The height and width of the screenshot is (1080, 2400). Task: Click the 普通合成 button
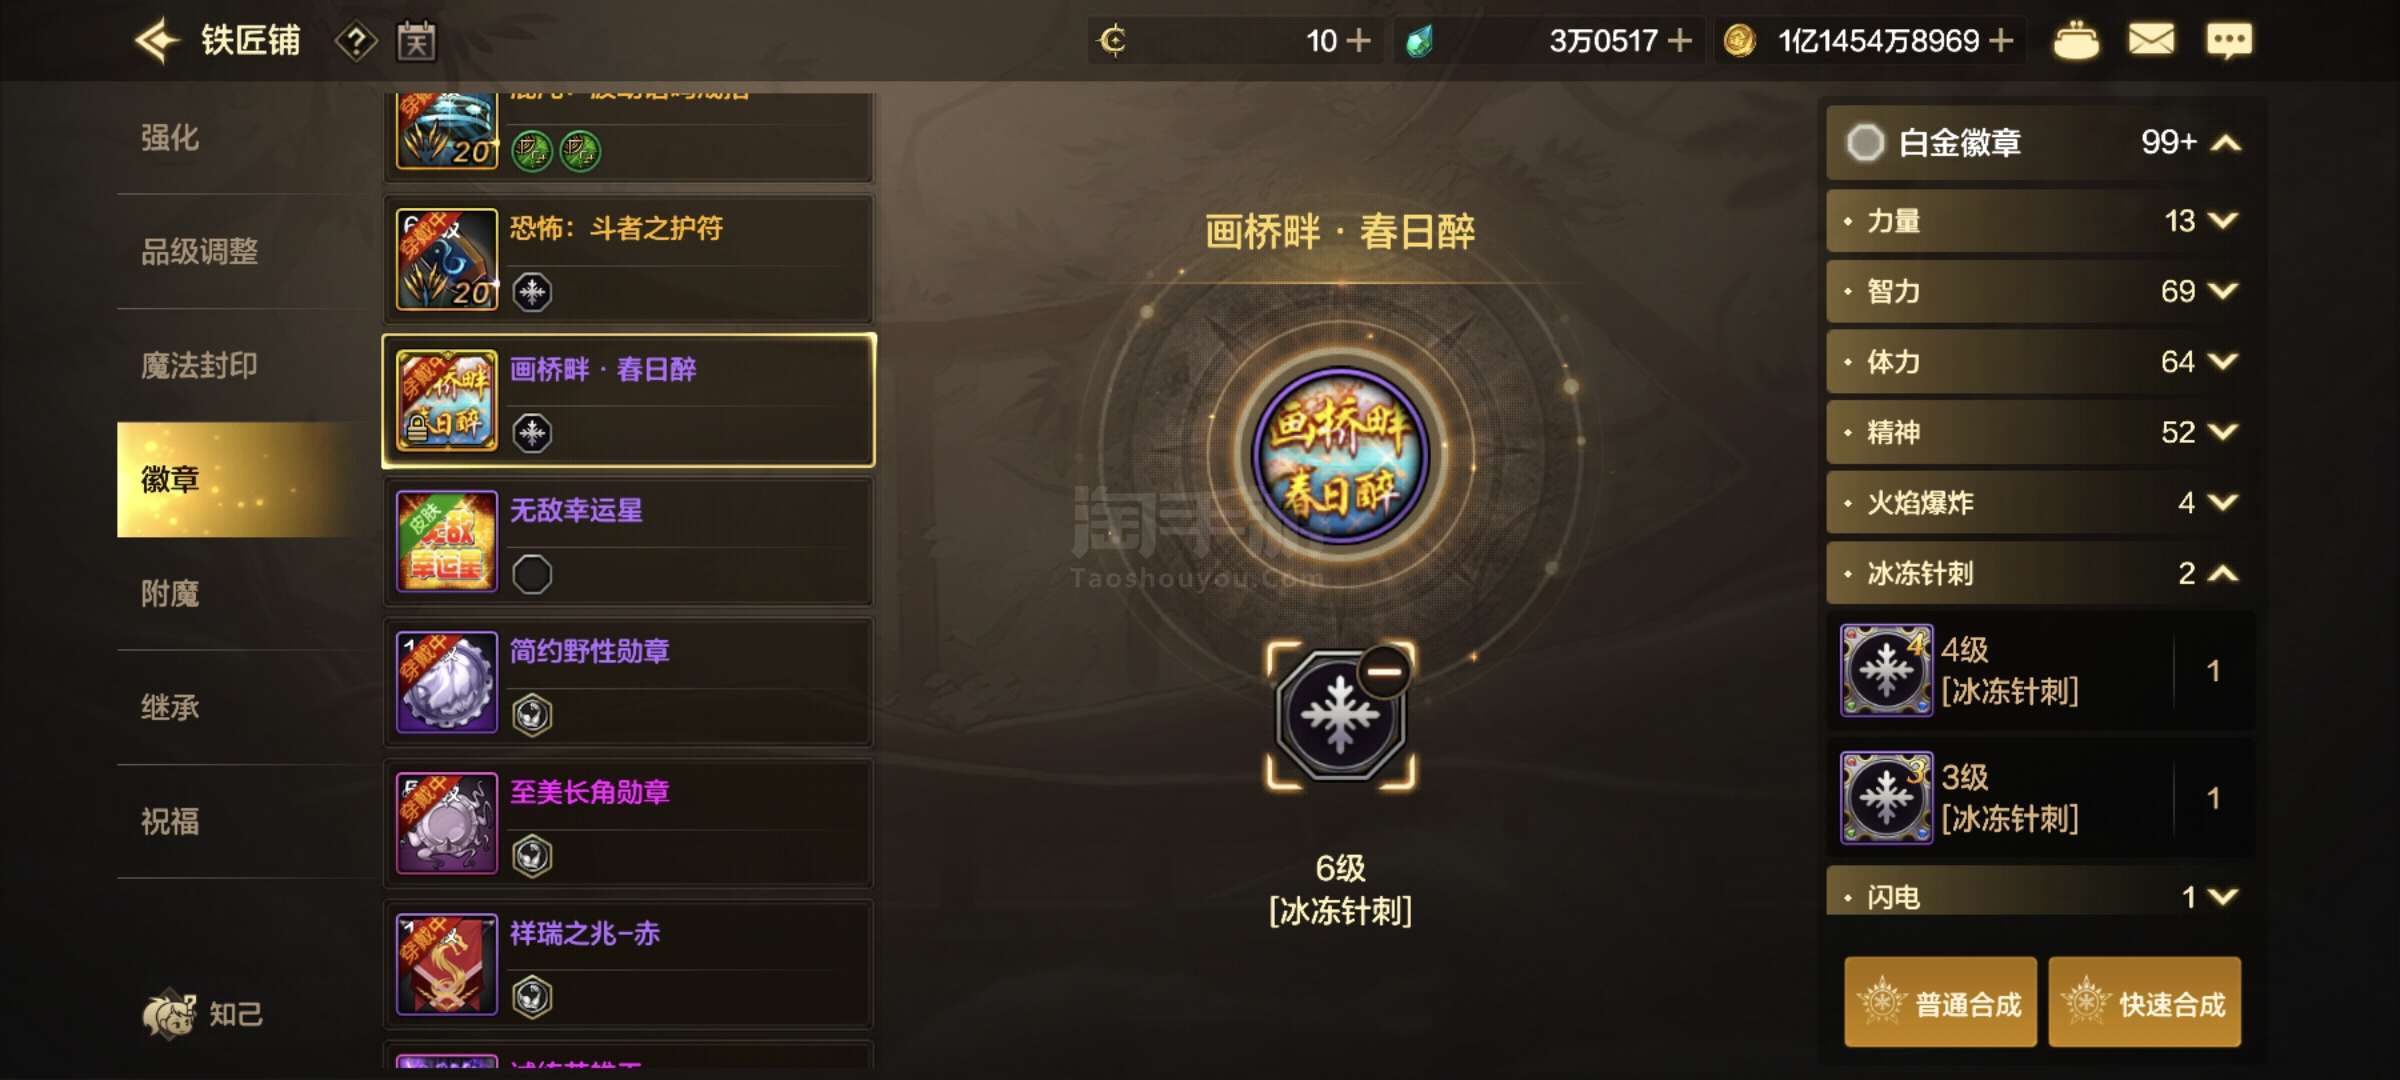[x=1940, y=1003]
